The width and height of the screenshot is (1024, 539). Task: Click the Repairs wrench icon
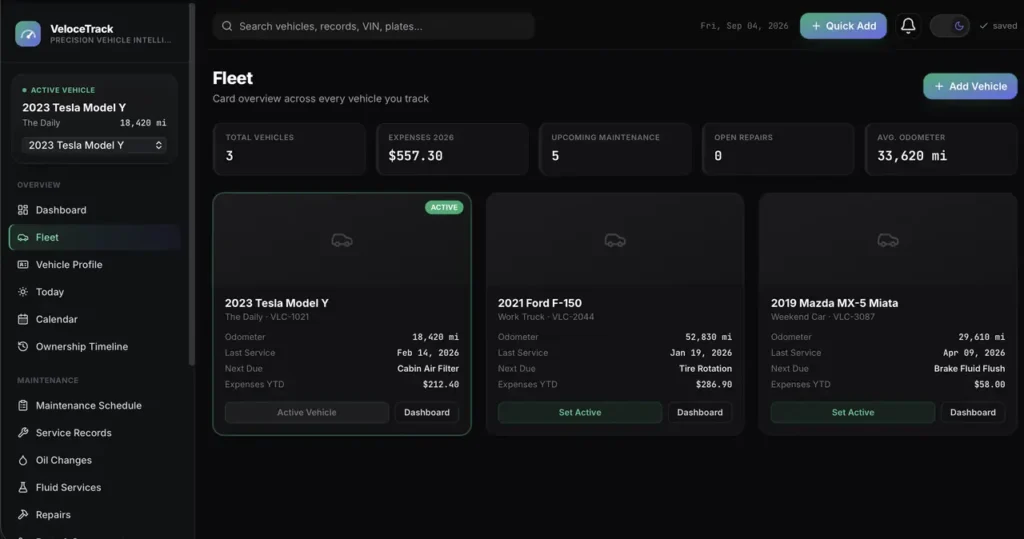(x=23, y=515)
